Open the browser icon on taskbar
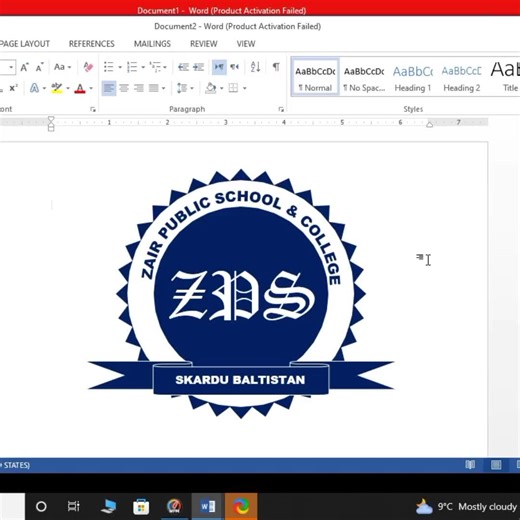Image resolution: width=520 pixels, height=520 pixels. 241,507
